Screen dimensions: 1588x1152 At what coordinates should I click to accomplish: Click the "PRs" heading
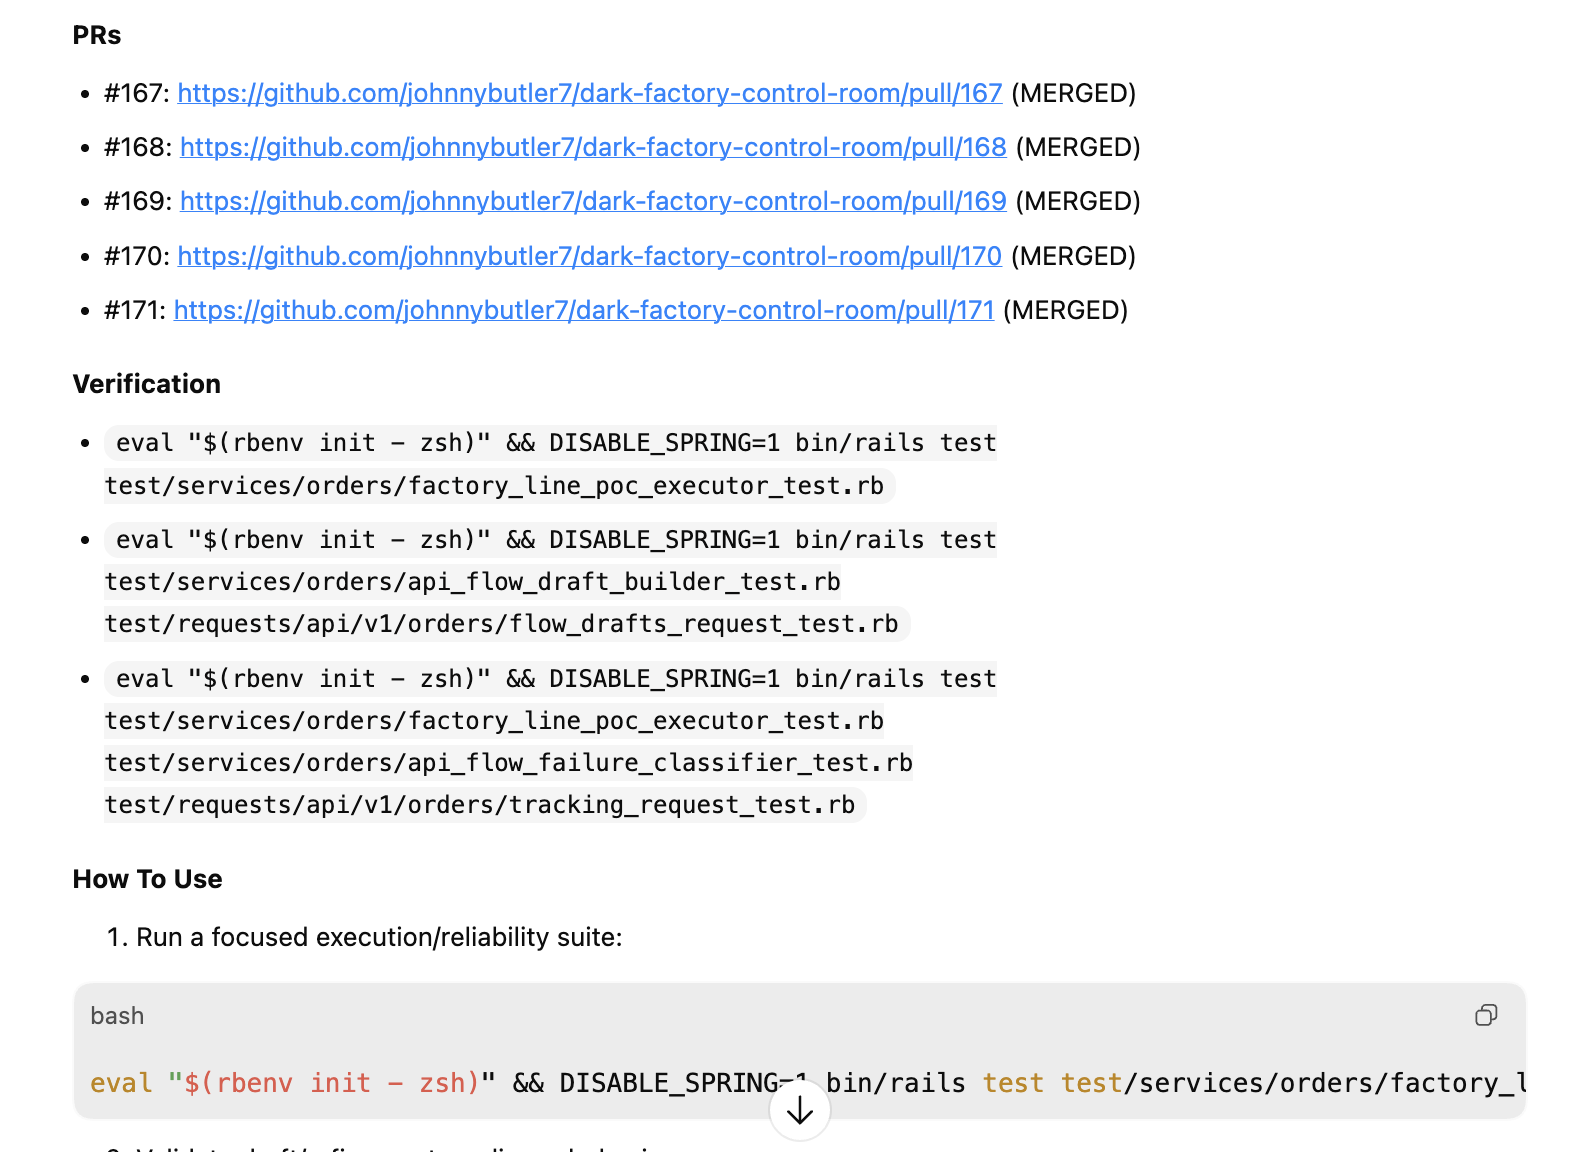(97, 35)
